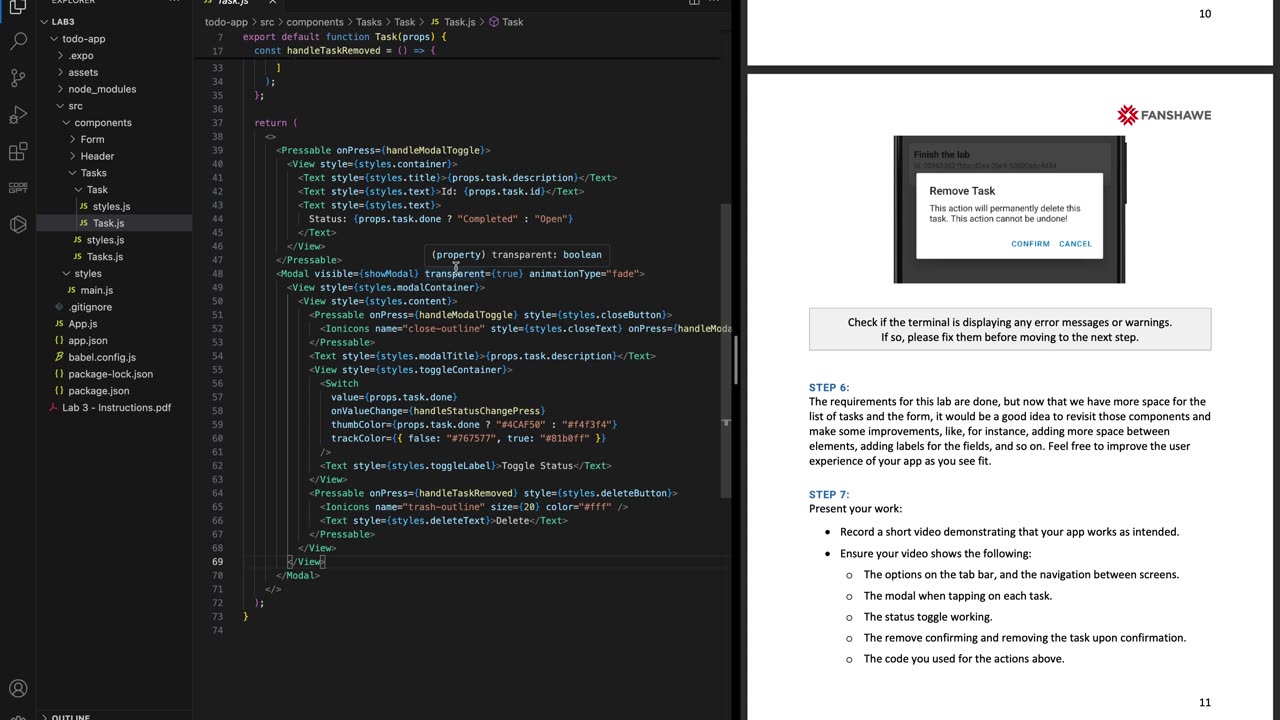Screen dimensions: 1280x720
Task: Open package-lock.json in the explorer
Action: pyautogui.click(x=110, y=374)
